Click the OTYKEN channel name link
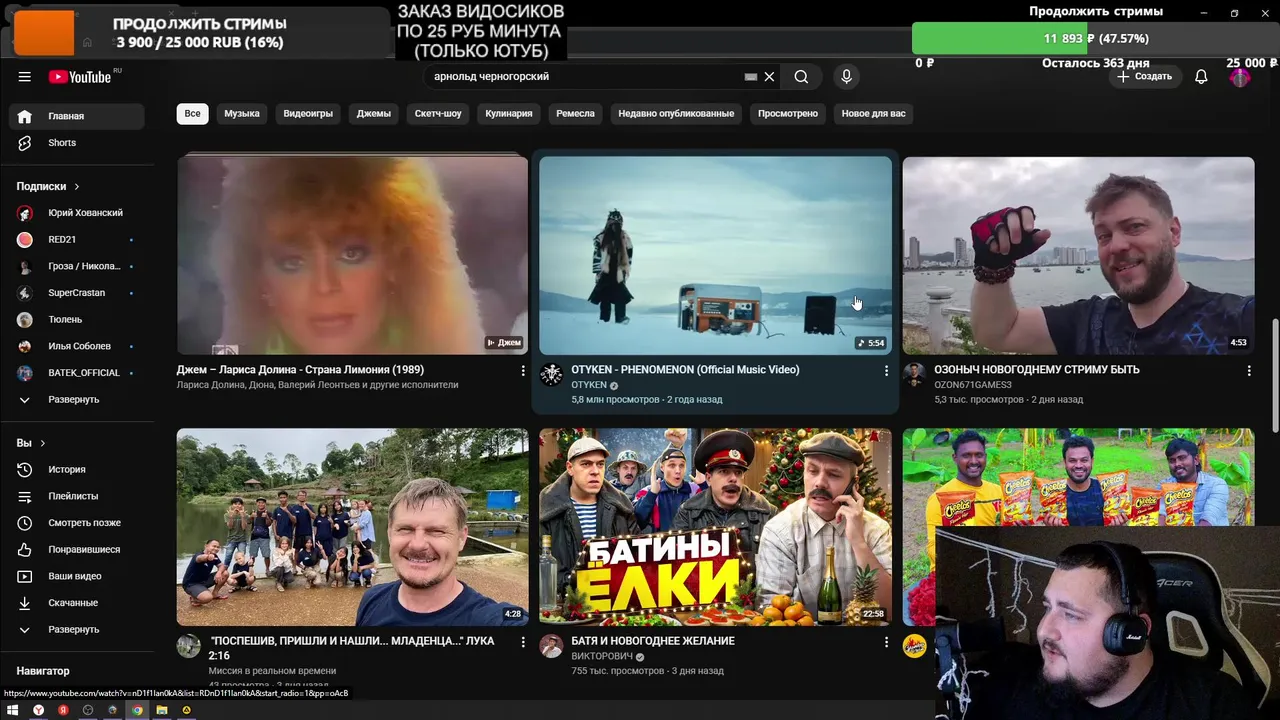 (589, 385)
